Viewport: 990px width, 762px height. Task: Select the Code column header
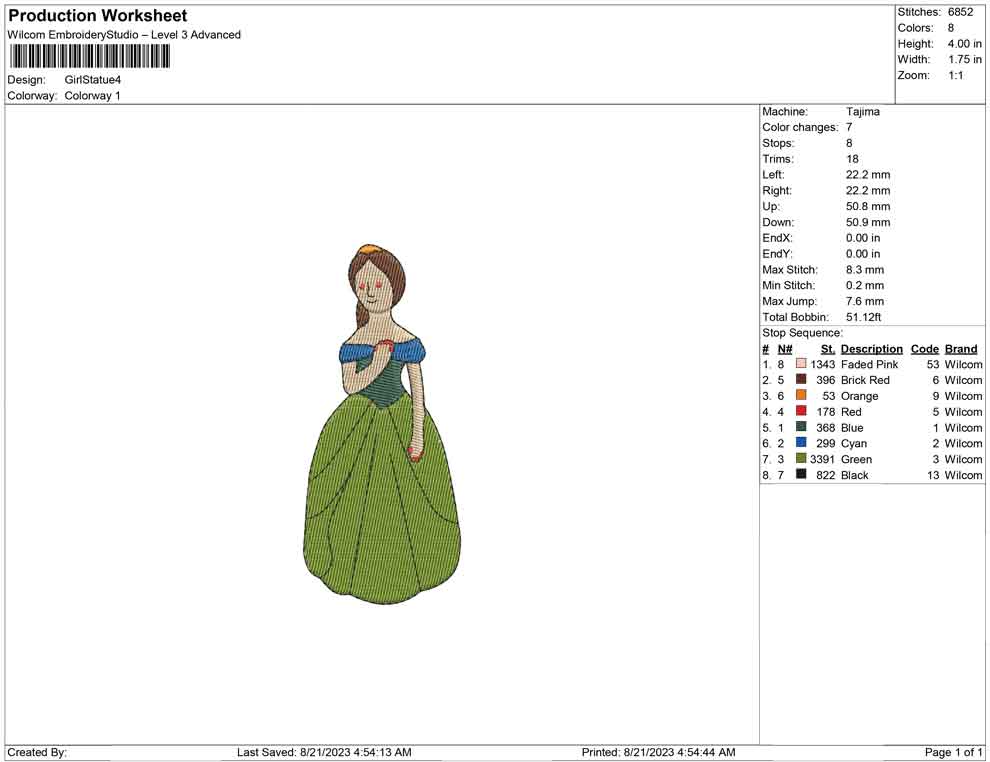tap(925, 349)
